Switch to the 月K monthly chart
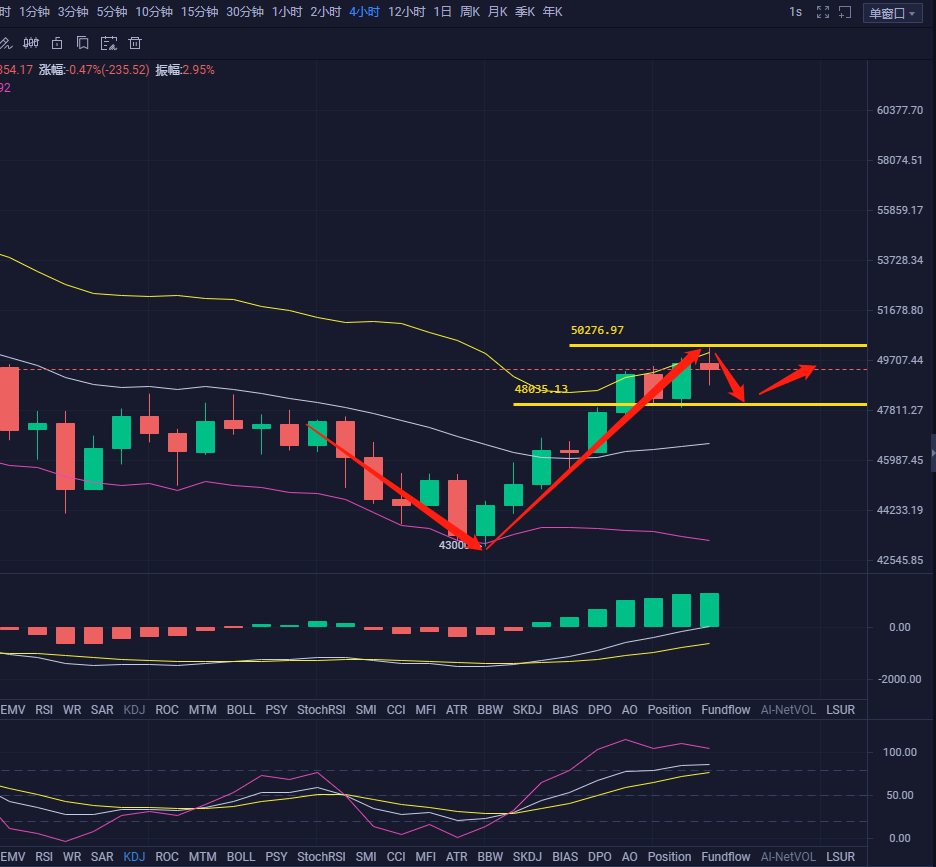Viewport: 936px width, 867px height. click(x=497, y=12)
